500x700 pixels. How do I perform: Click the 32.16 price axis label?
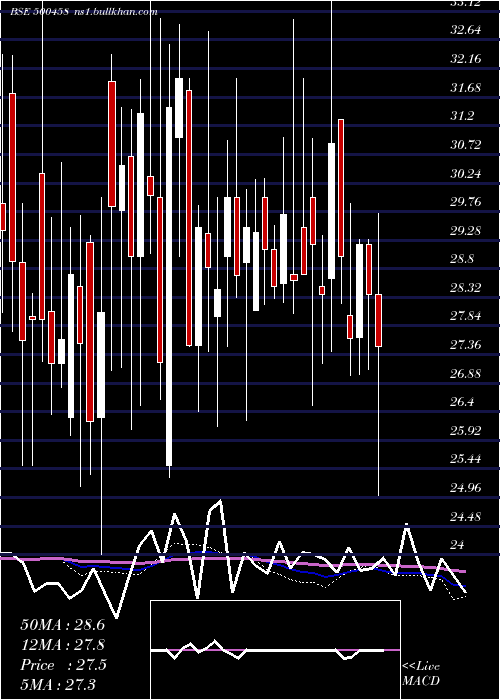(x=466, y=59)
